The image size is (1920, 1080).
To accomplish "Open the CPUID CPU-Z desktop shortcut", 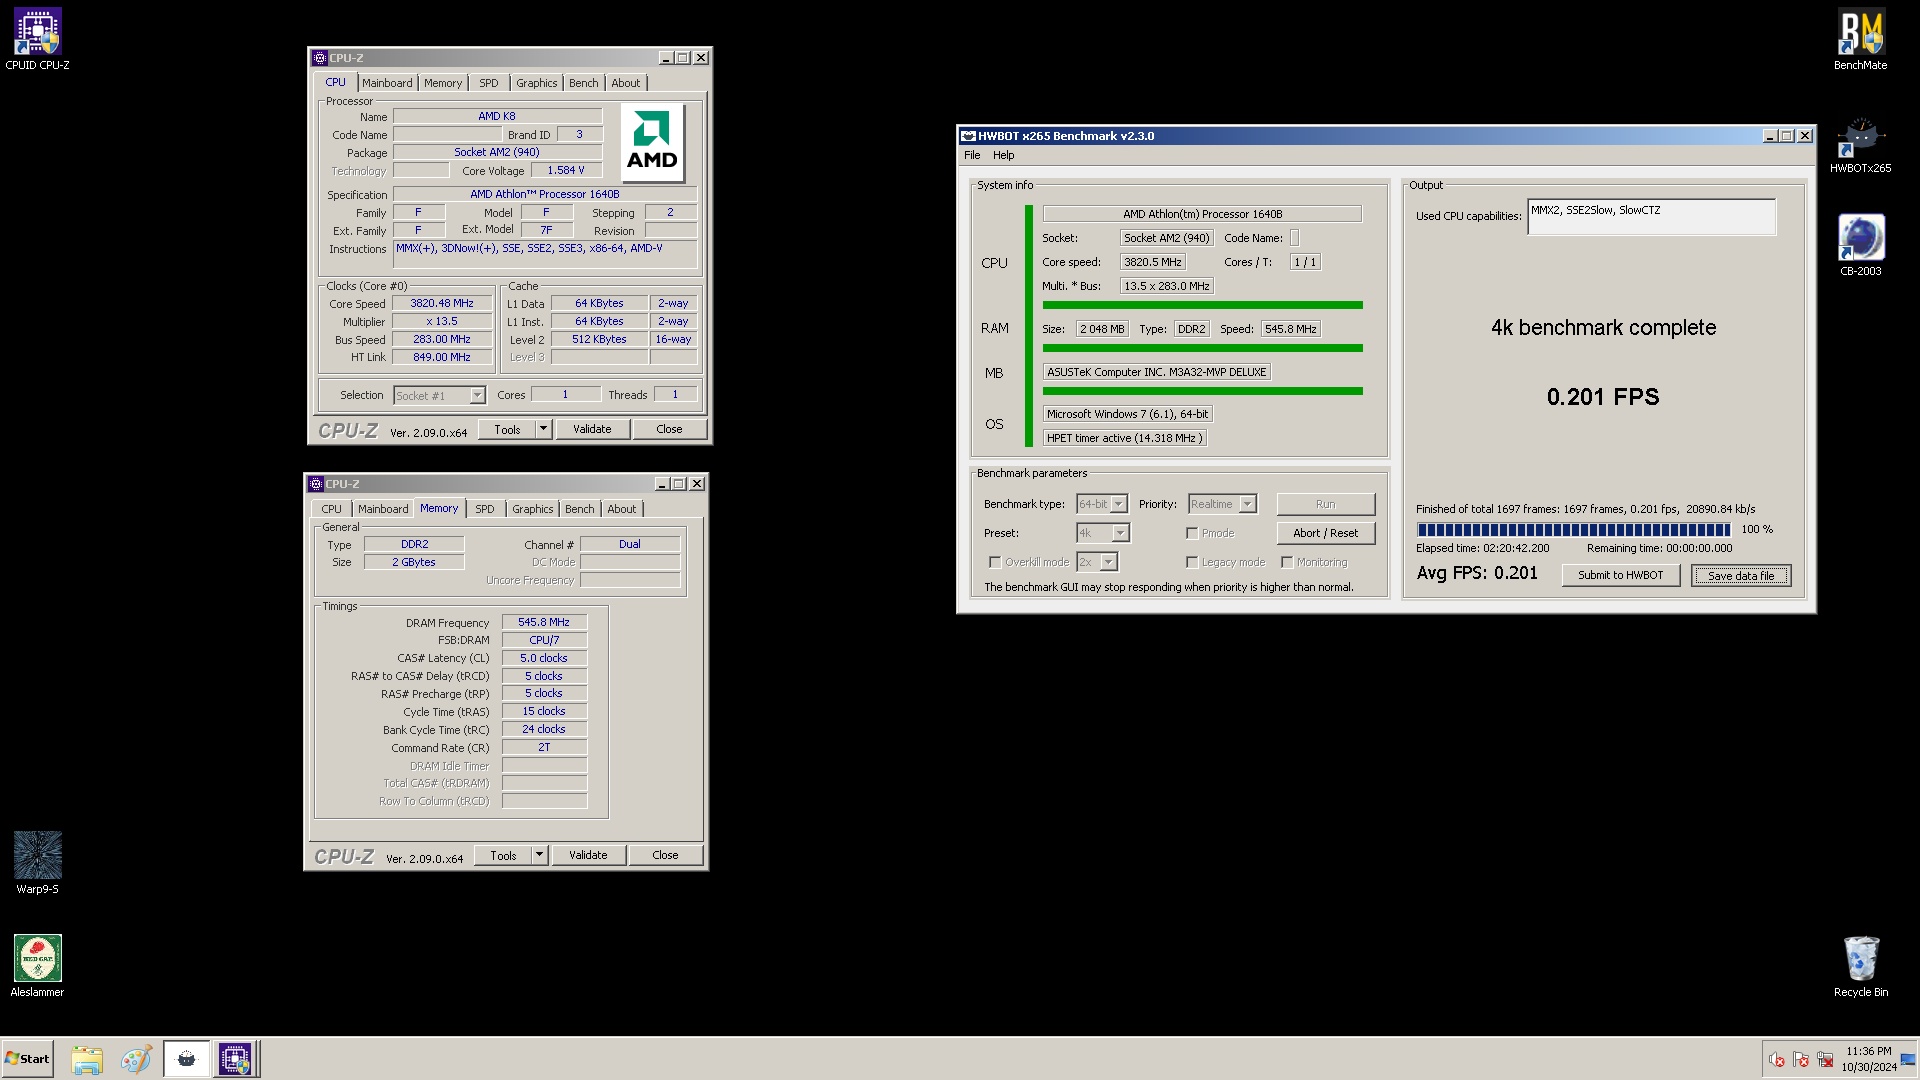I will coord(37,40).
